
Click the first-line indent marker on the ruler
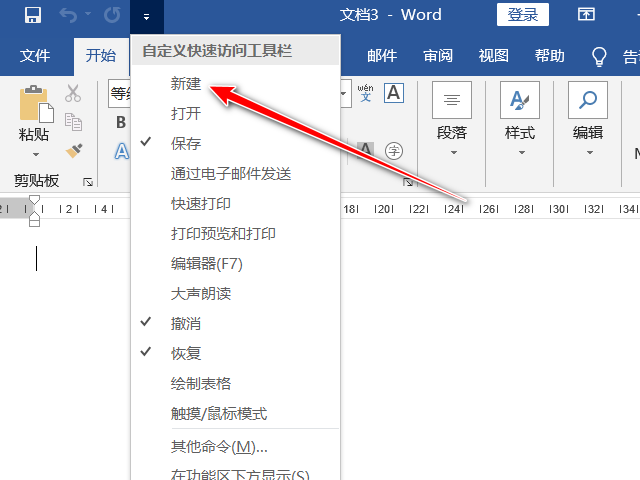click(34, 200)
